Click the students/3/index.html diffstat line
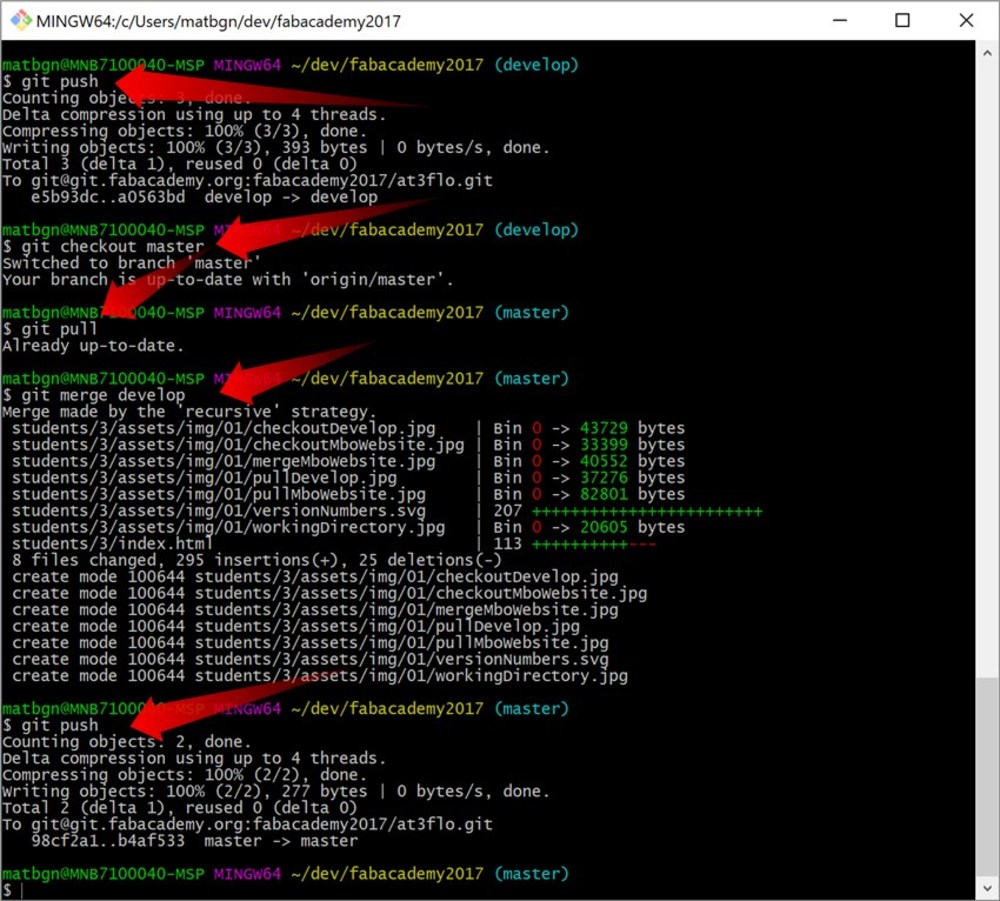Image resolution: width=1000 pixels, height=901 pixels. tap(334, 544)
